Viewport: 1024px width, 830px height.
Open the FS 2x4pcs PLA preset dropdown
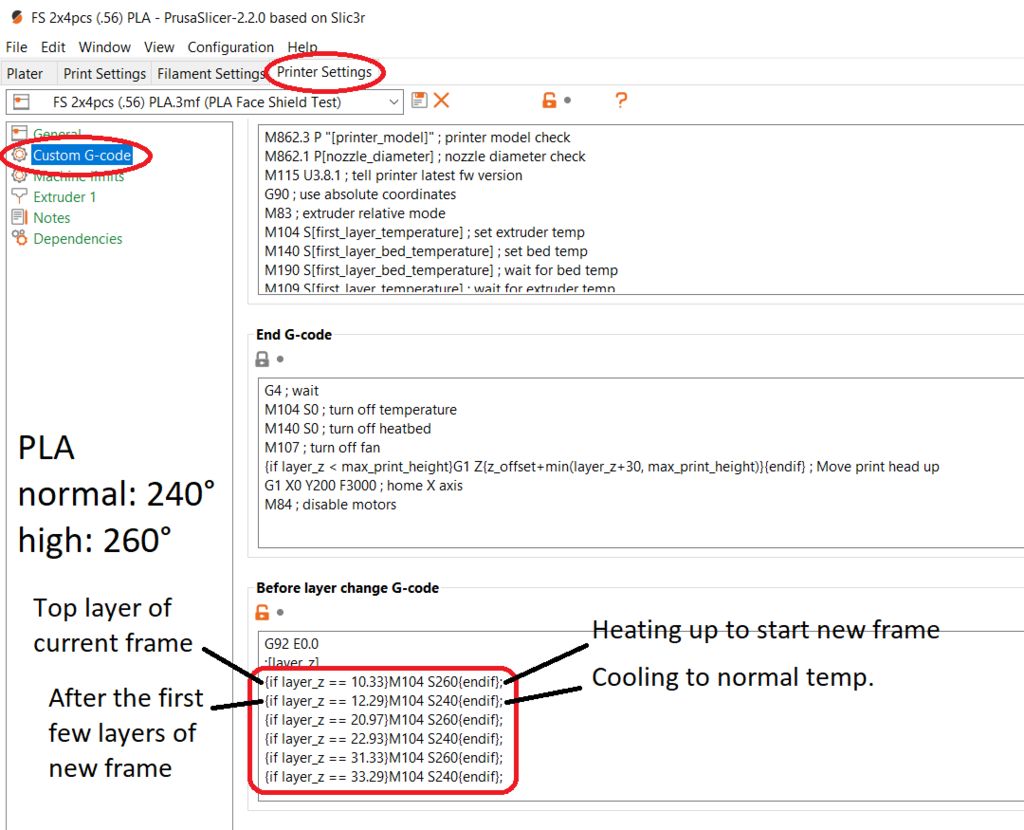[x=204, y=102]
